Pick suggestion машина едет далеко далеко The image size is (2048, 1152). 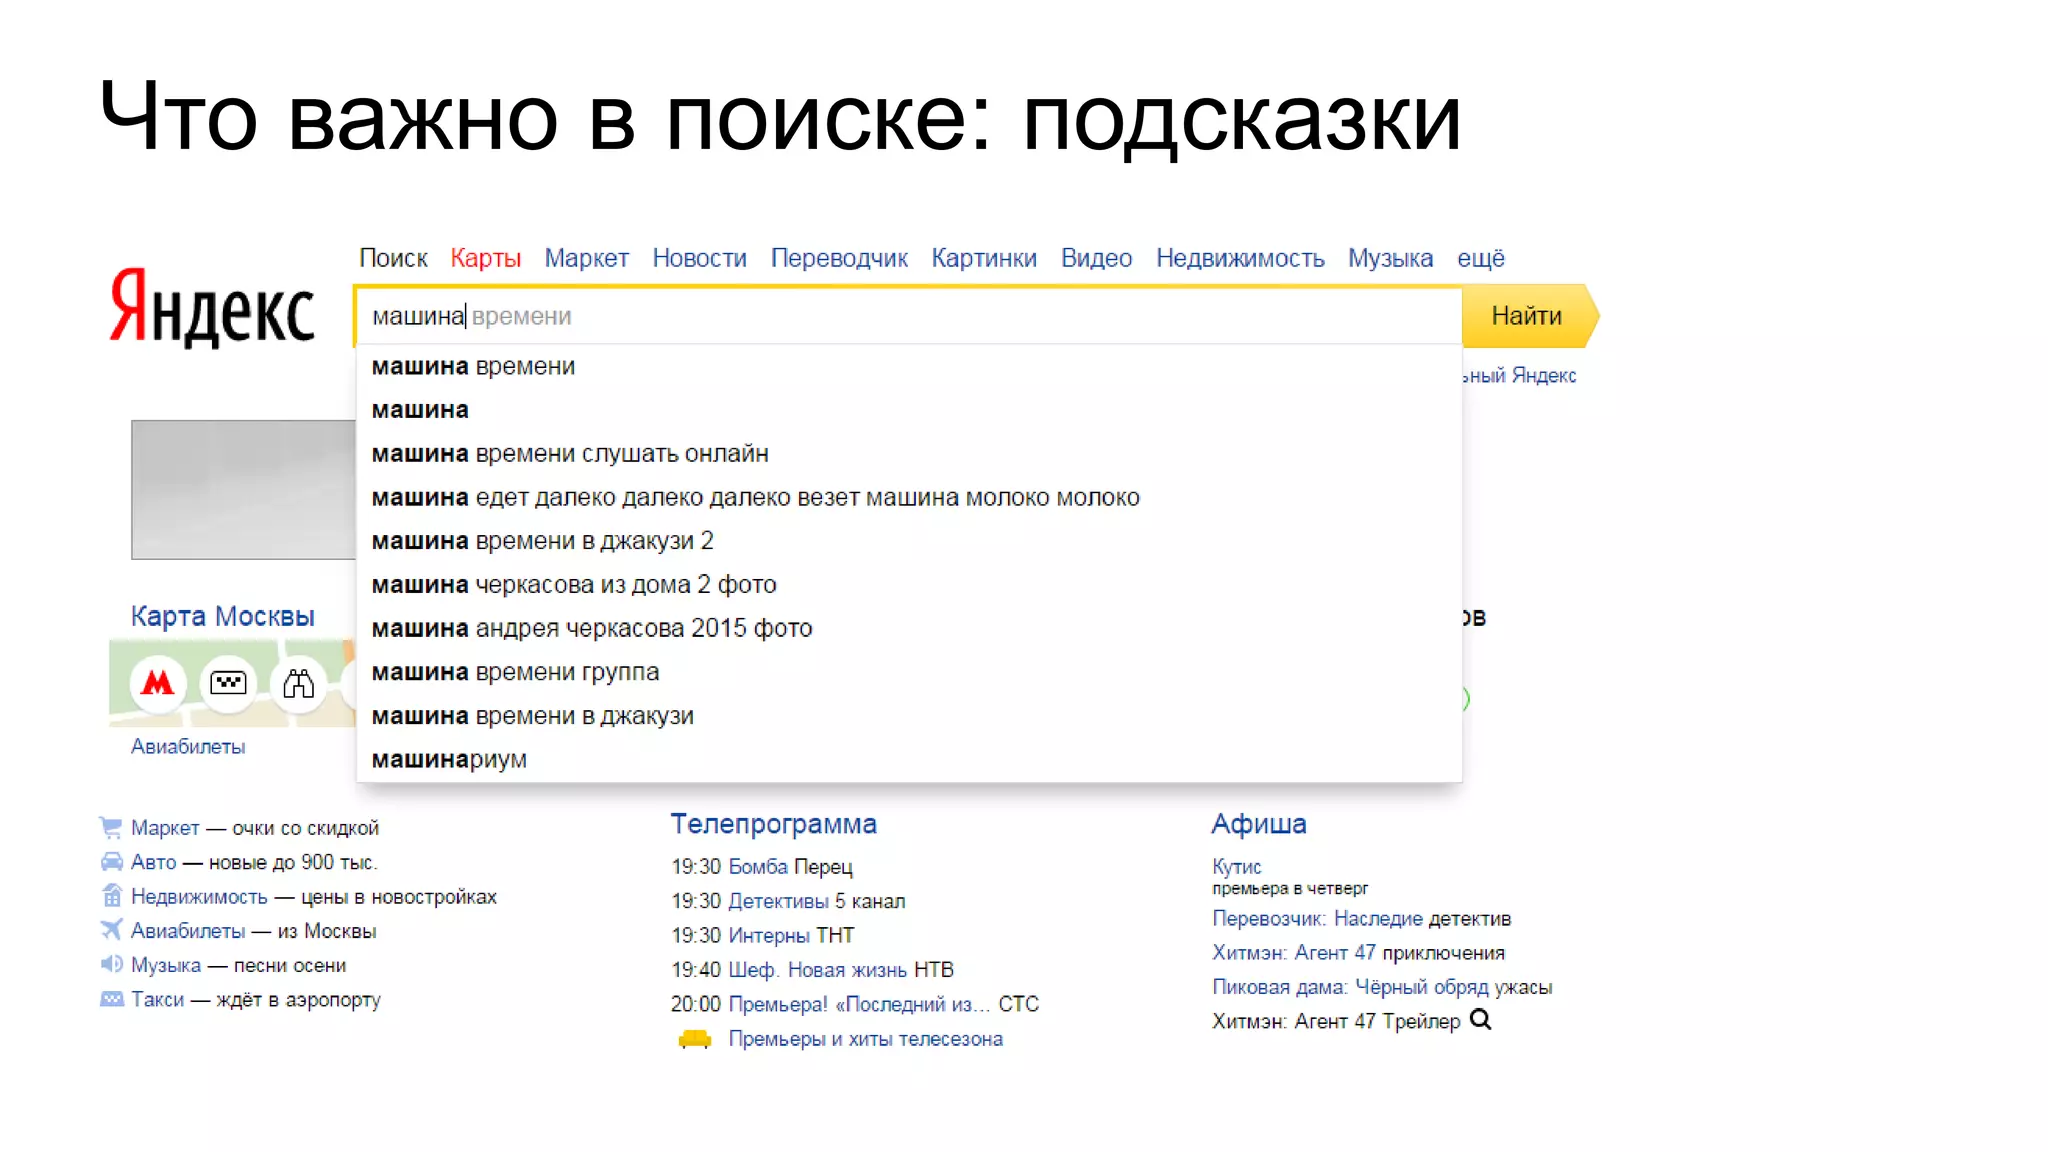[x=908, y=498]
